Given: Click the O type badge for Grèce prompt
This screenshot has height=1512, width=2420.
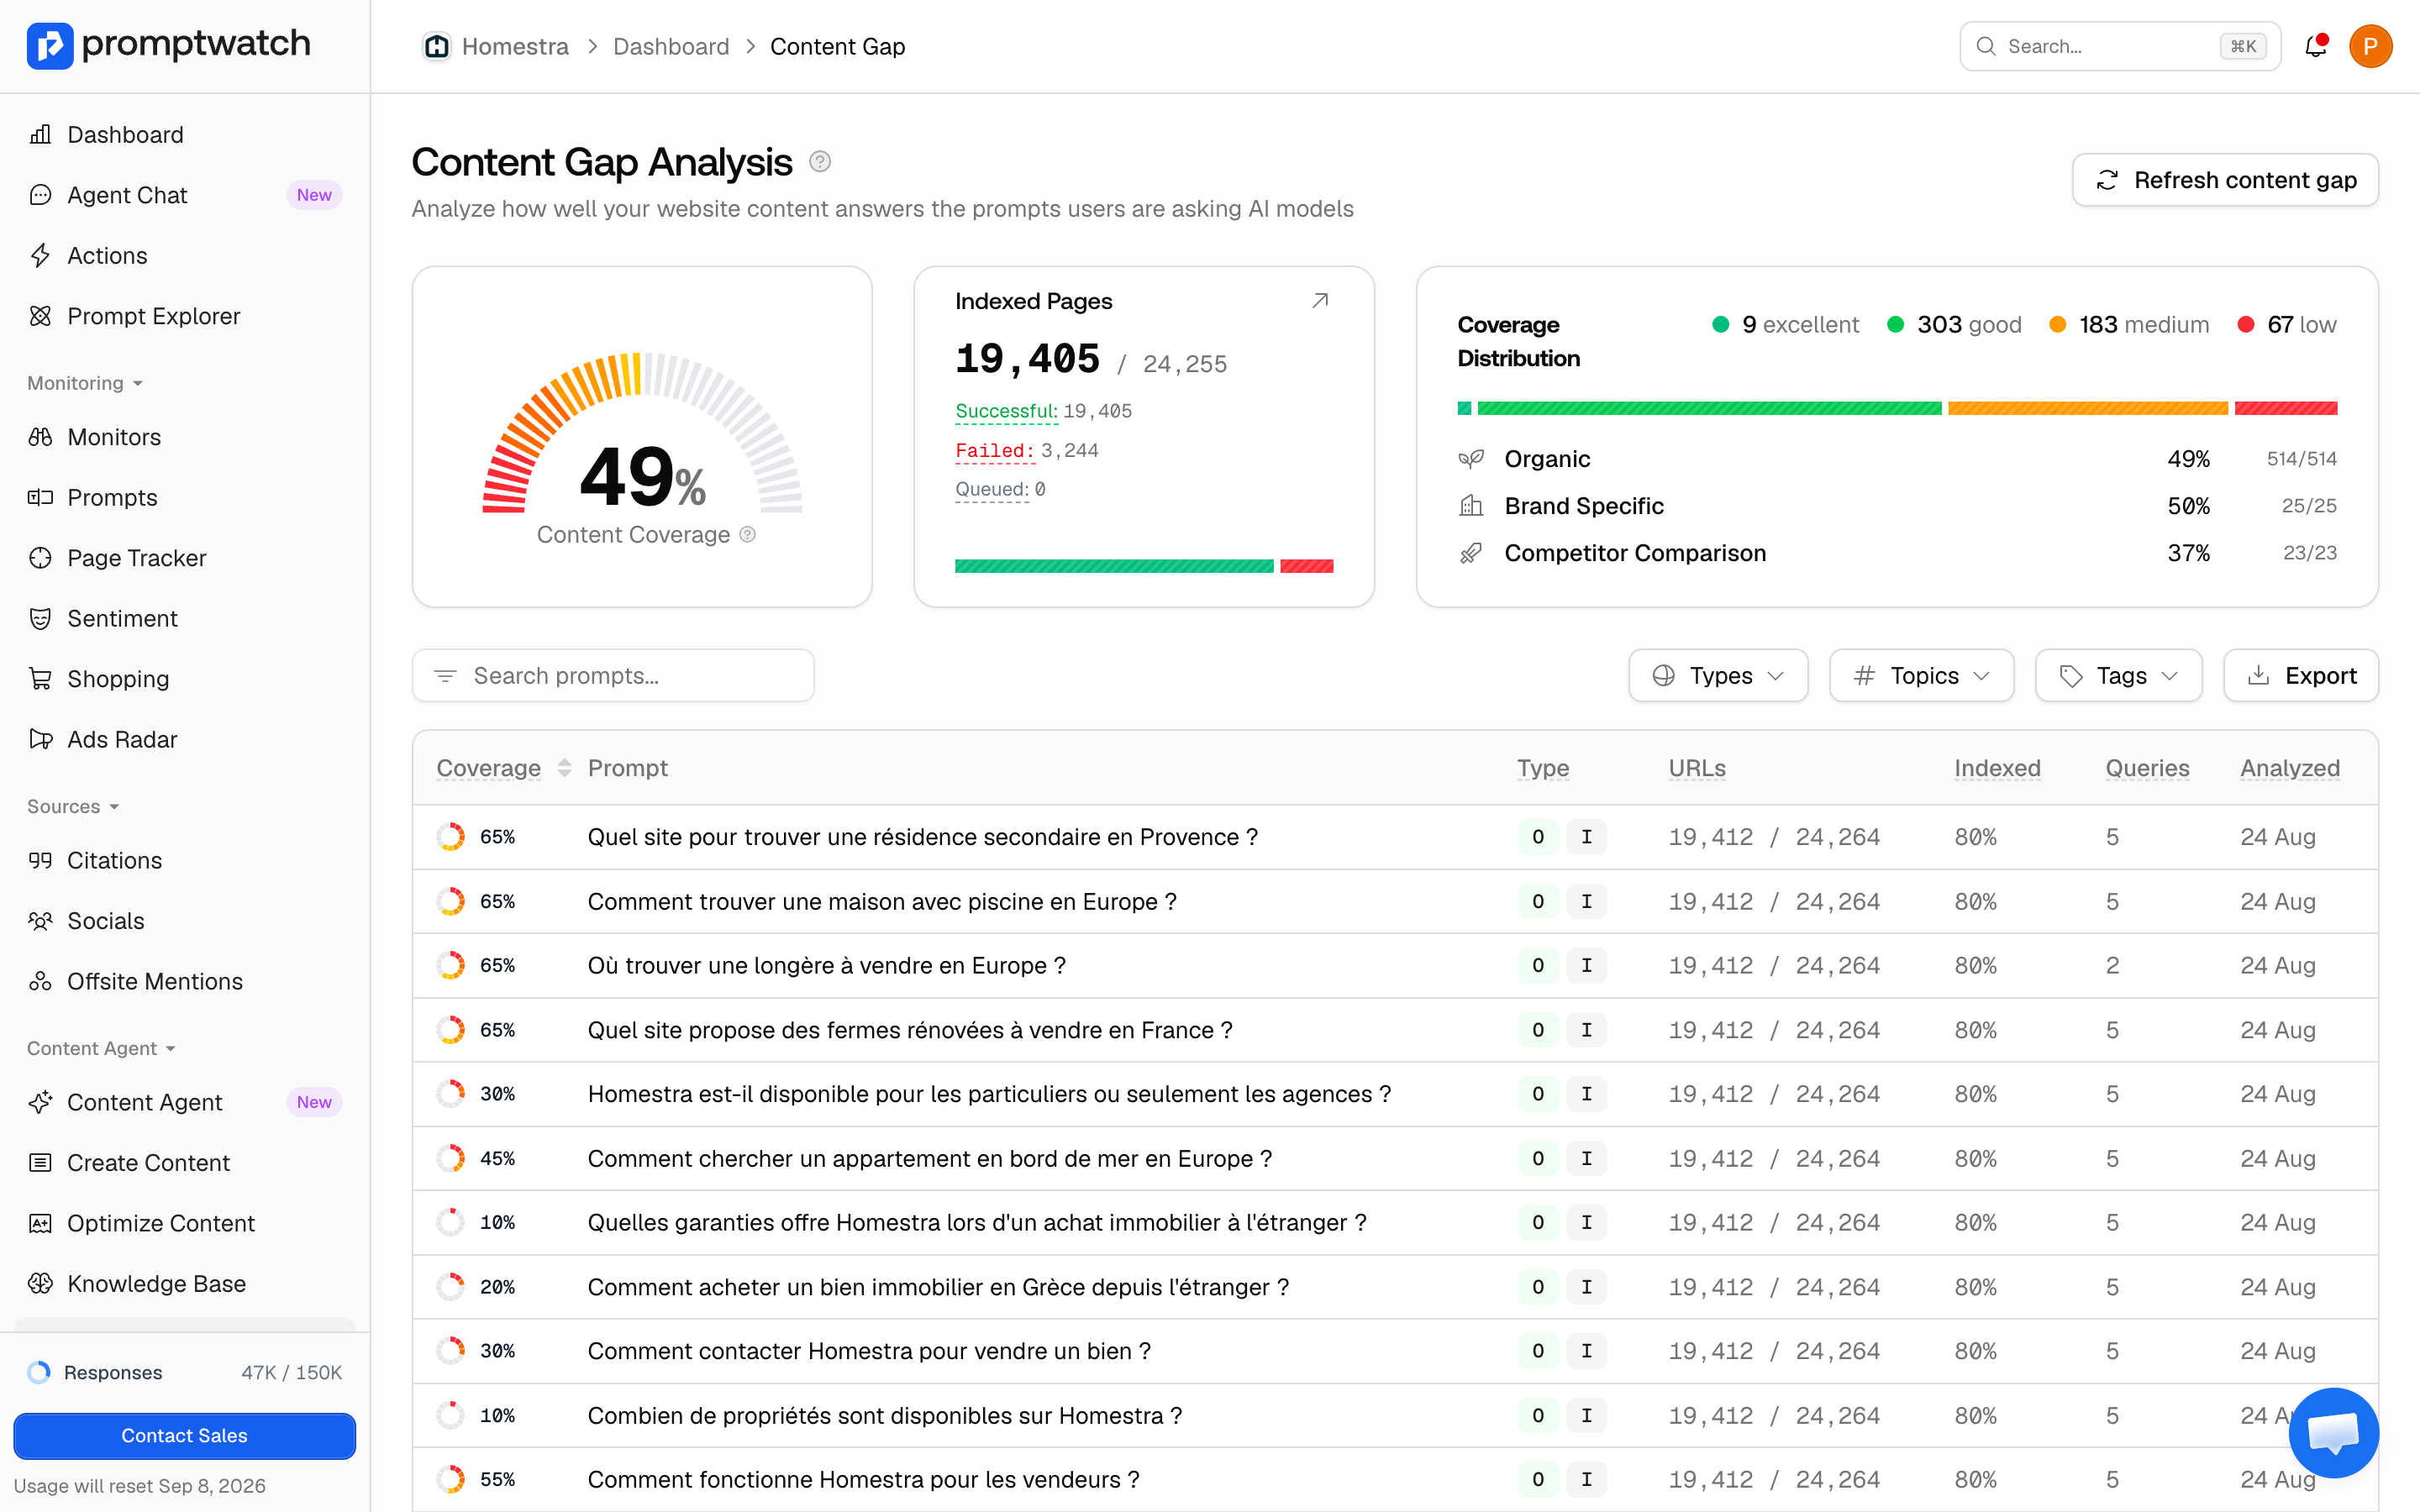Looking at the screenshot, I should point(1537,1287).
